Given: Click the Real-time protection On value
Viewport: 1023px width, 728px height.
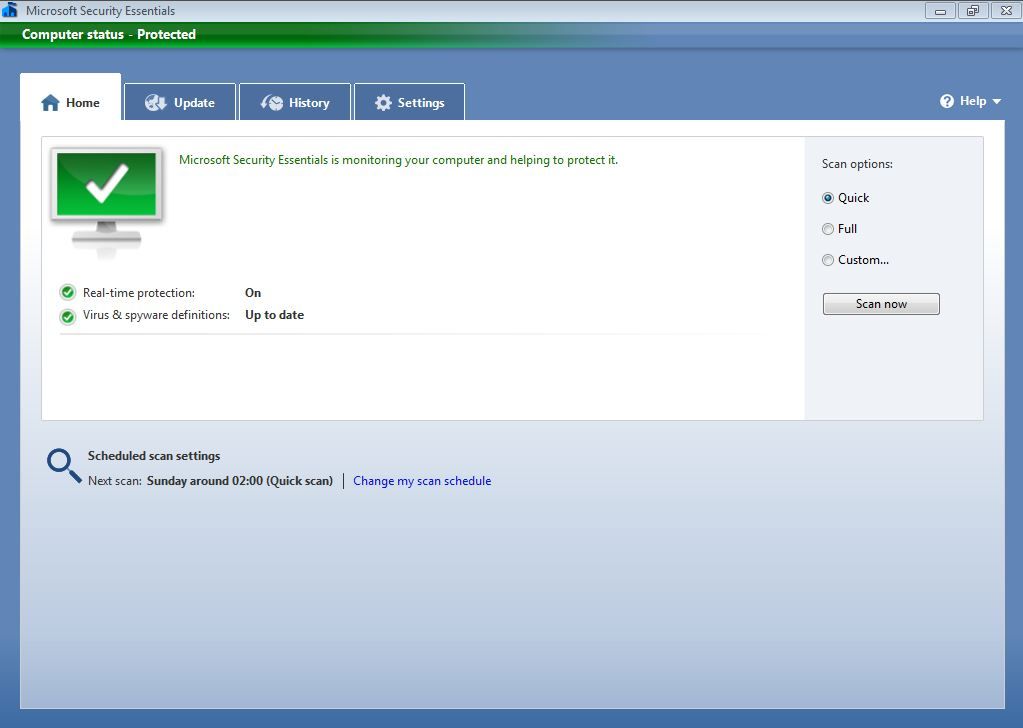Looking at the screenshot, I should [253, 293].
